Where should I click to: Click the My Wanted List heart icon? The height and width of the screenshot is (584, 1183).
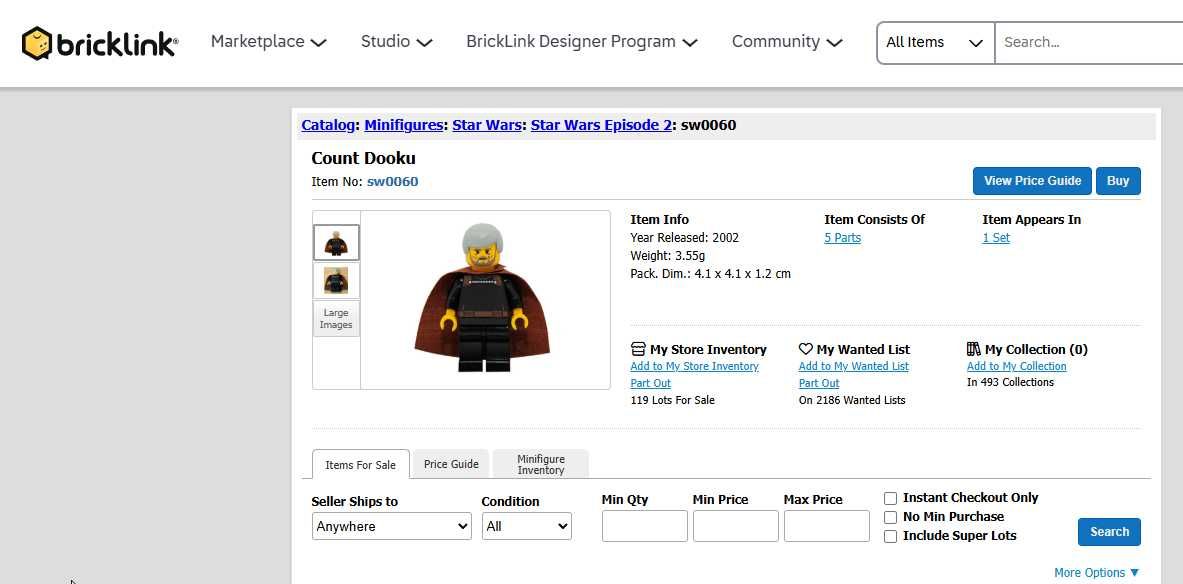click(x=806, y=349)
